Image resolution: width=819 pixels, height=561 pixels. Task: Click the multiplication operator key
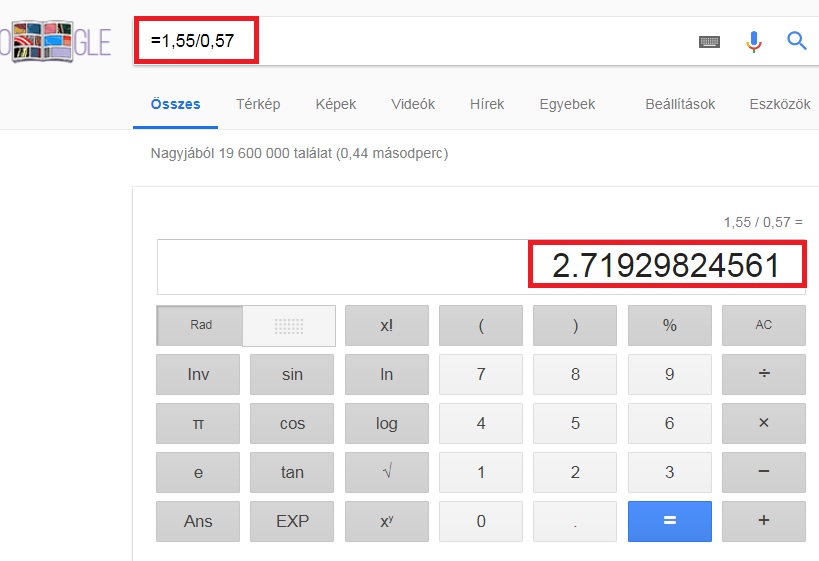click(x=764, y=423)
